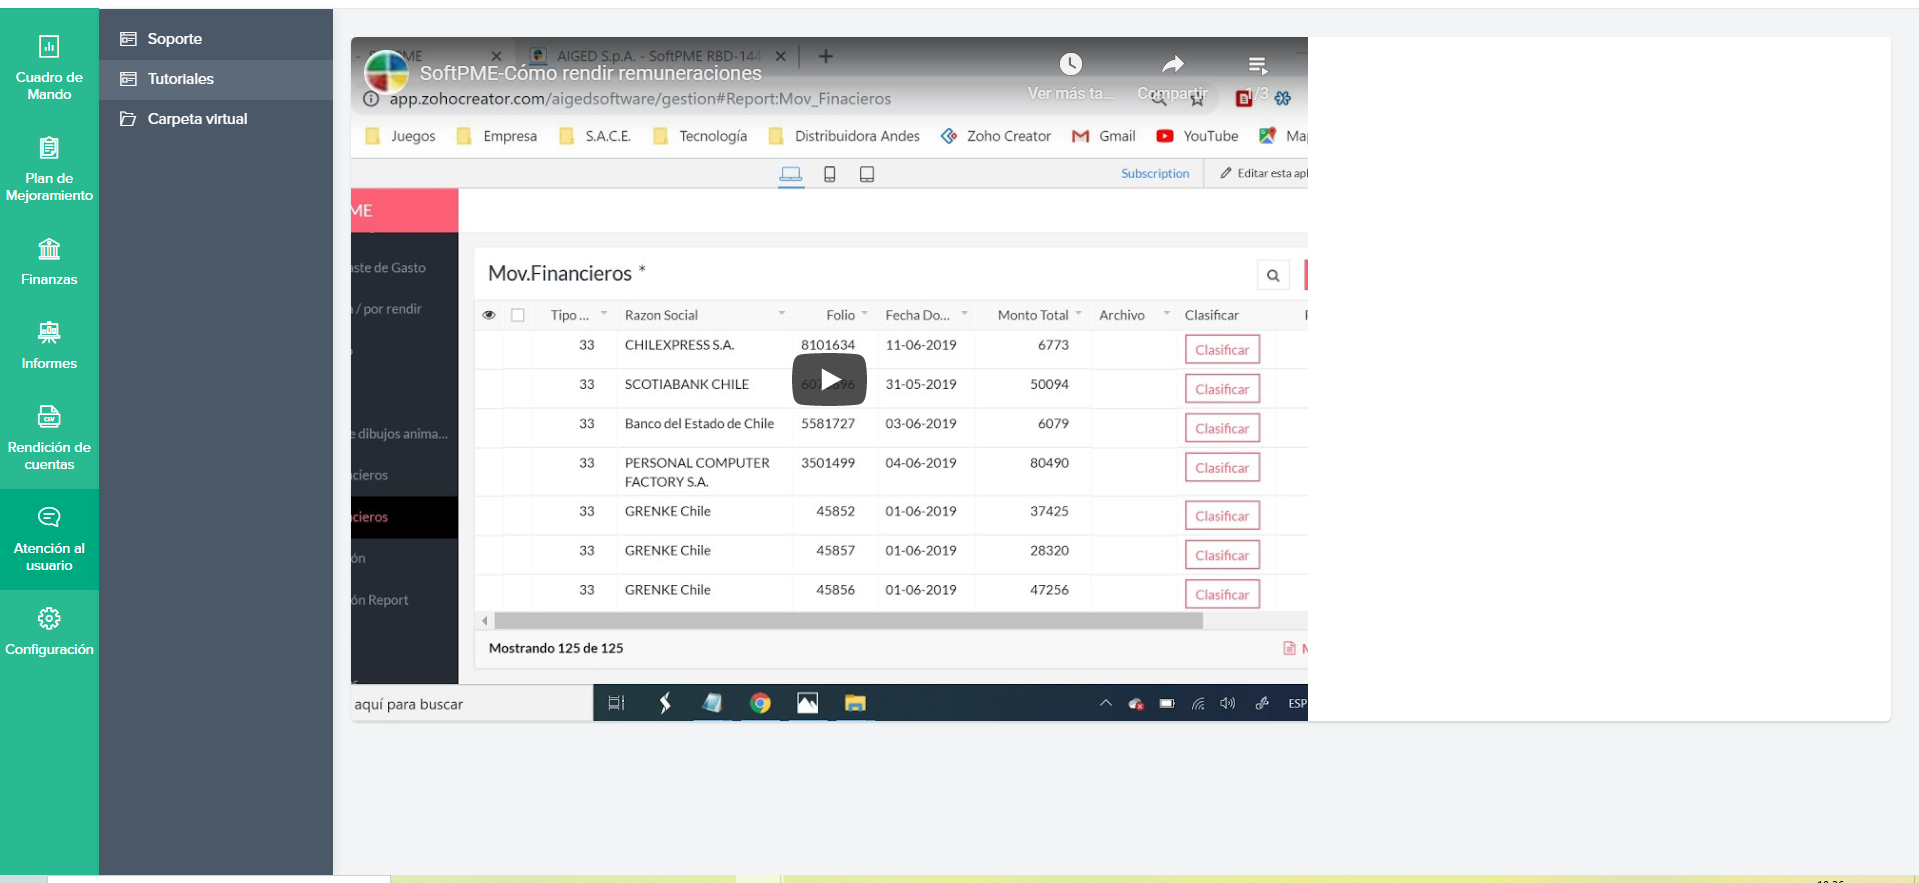Click the Watch later clock icon
This screenshot has width=1919, height=883.
1070,65
